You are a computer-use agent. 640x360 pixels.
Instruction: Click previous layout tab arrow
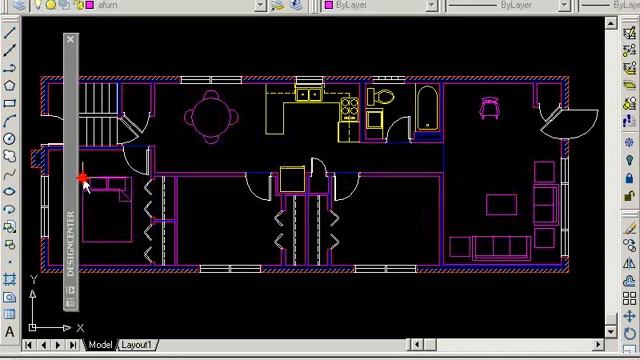[43, 345]
